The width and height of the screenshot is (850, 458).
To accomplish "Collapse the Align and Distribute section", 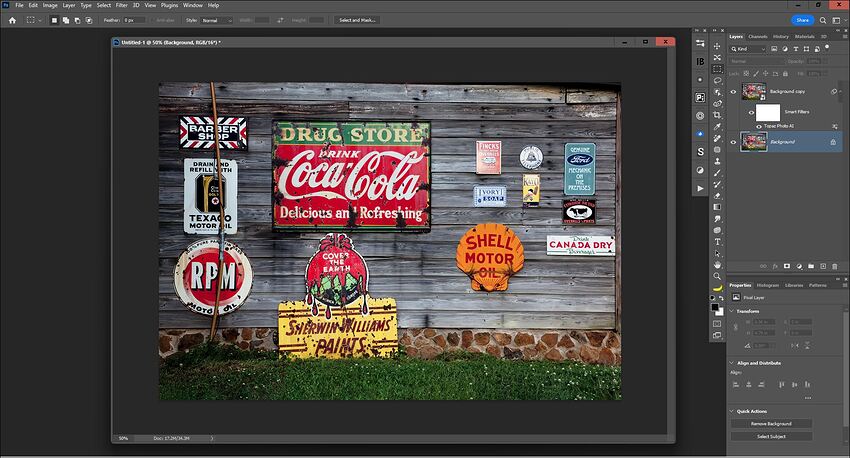I will [x=731, y=363].
